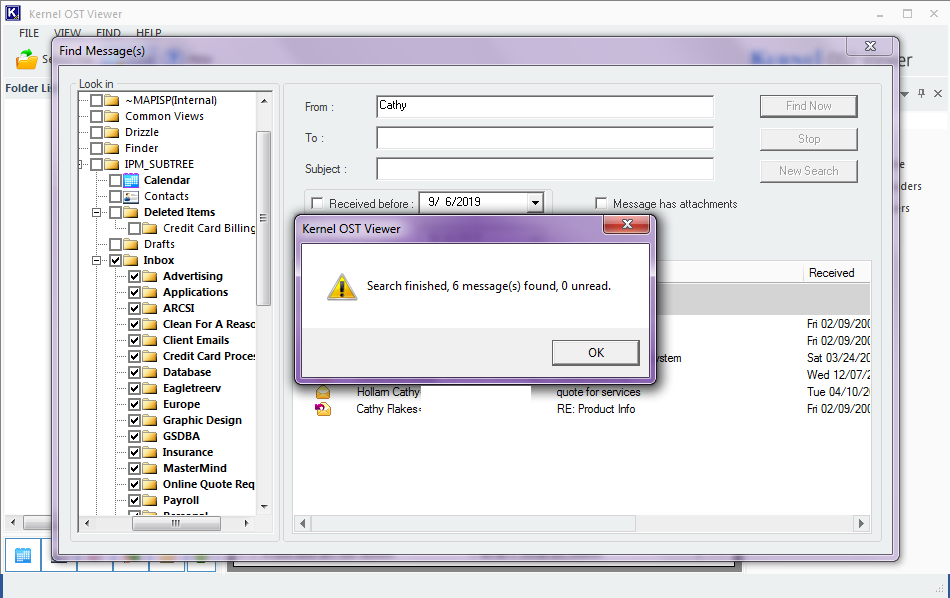This screenshot has height=598, width=950.
Task: Select the 'RE: Product Info' subject
Action: coord(596,409)
